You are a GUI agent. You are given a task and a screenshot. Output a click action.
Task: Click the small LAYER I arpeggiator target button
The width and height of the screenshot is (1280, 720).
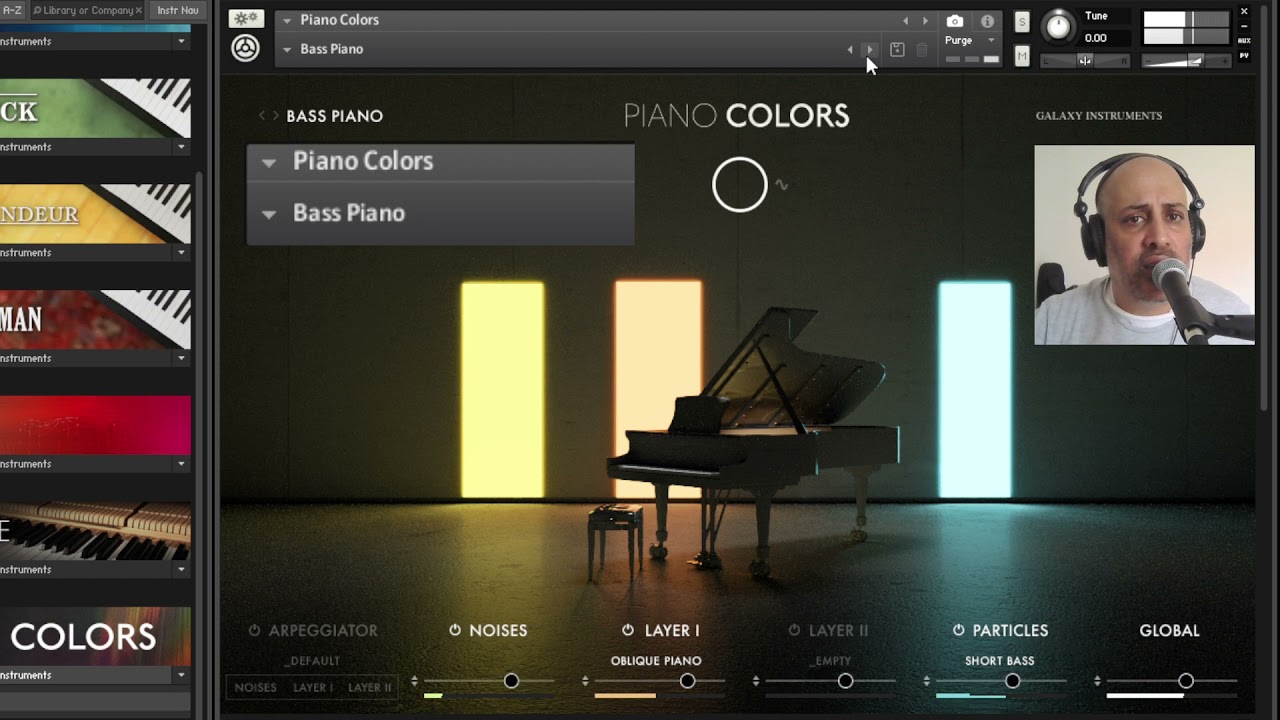[312, 688]
